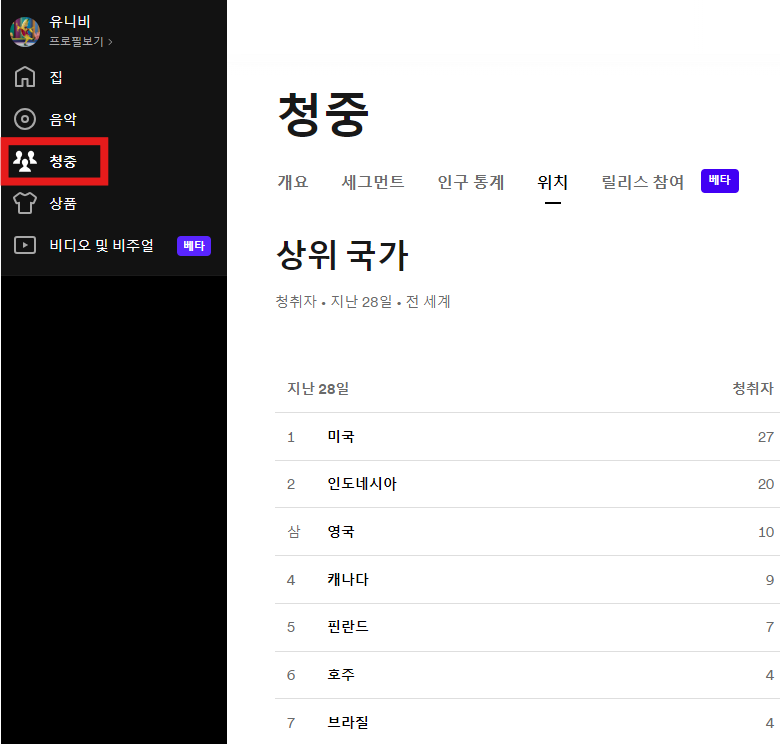Click listener count 27 for 미국
This screenshot has width=780, height=744.
[766, 437]
